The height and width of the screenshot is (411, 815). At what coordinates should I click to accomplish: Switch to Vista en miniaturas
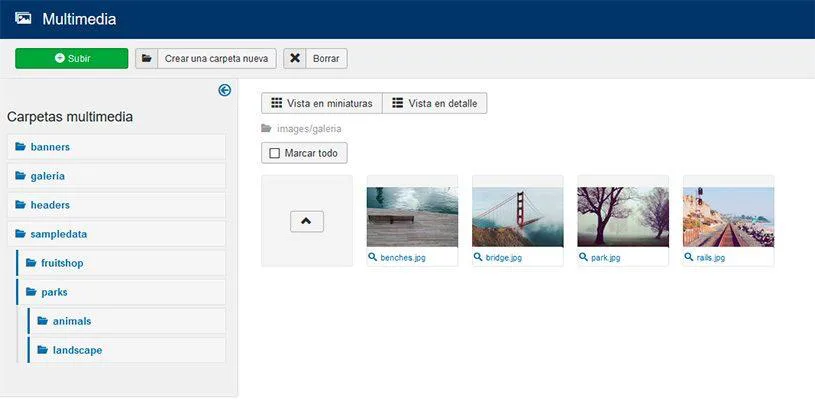321,103
